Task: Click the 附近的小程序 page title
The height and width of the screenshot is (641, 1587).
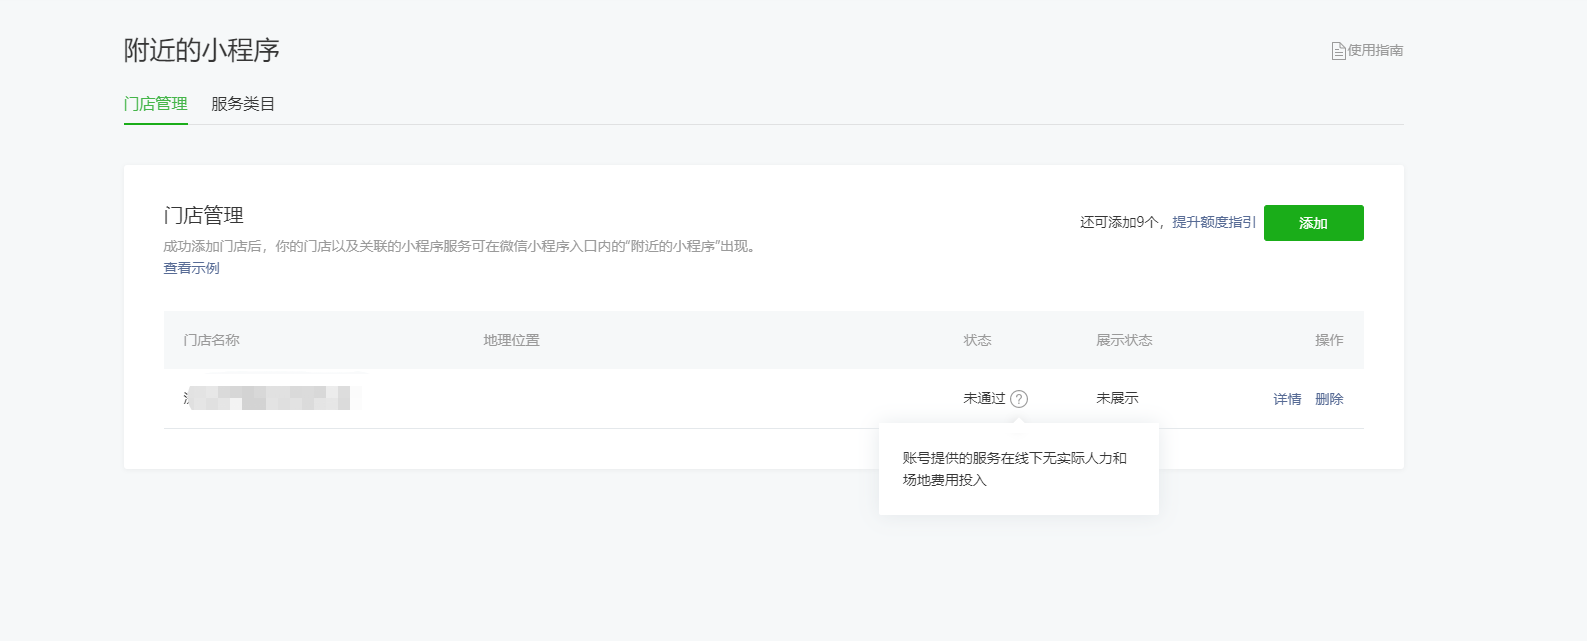Action: (202, 50)
